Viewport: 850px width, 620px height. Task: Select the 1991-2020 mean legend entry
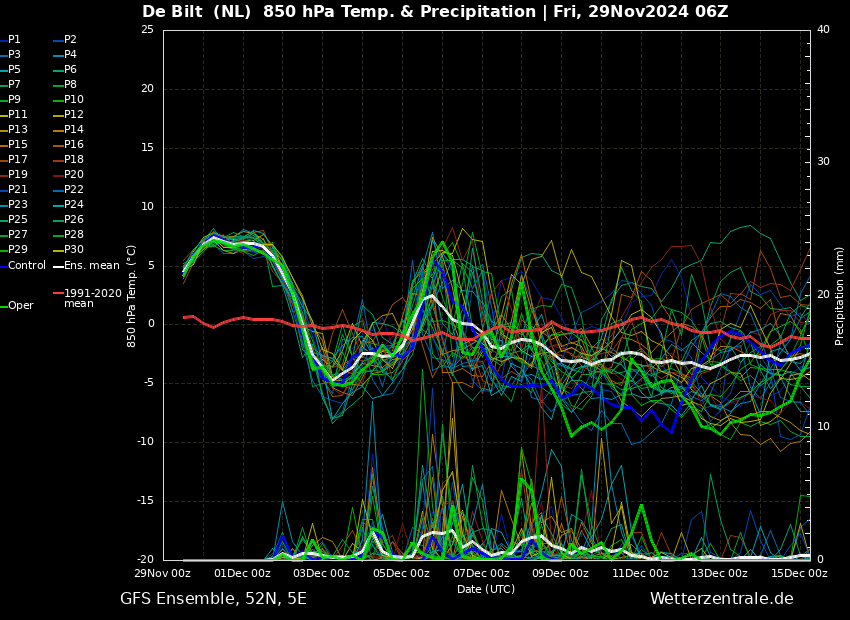[92, 298]
